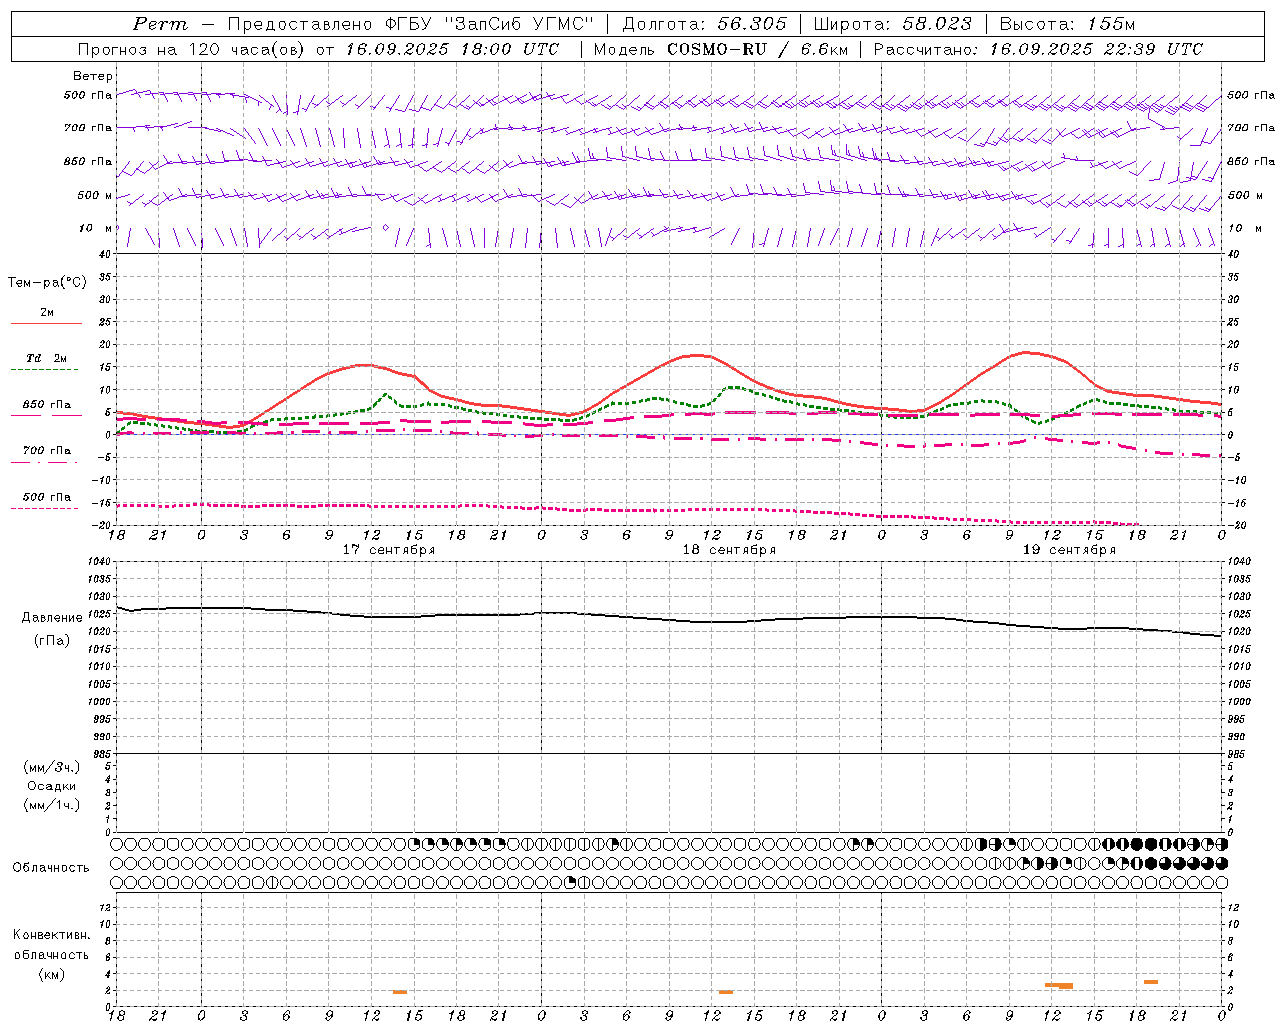1280x1024 pixels.
Task: Click the "19 сентября" date label
Action: click(1068, 550)
